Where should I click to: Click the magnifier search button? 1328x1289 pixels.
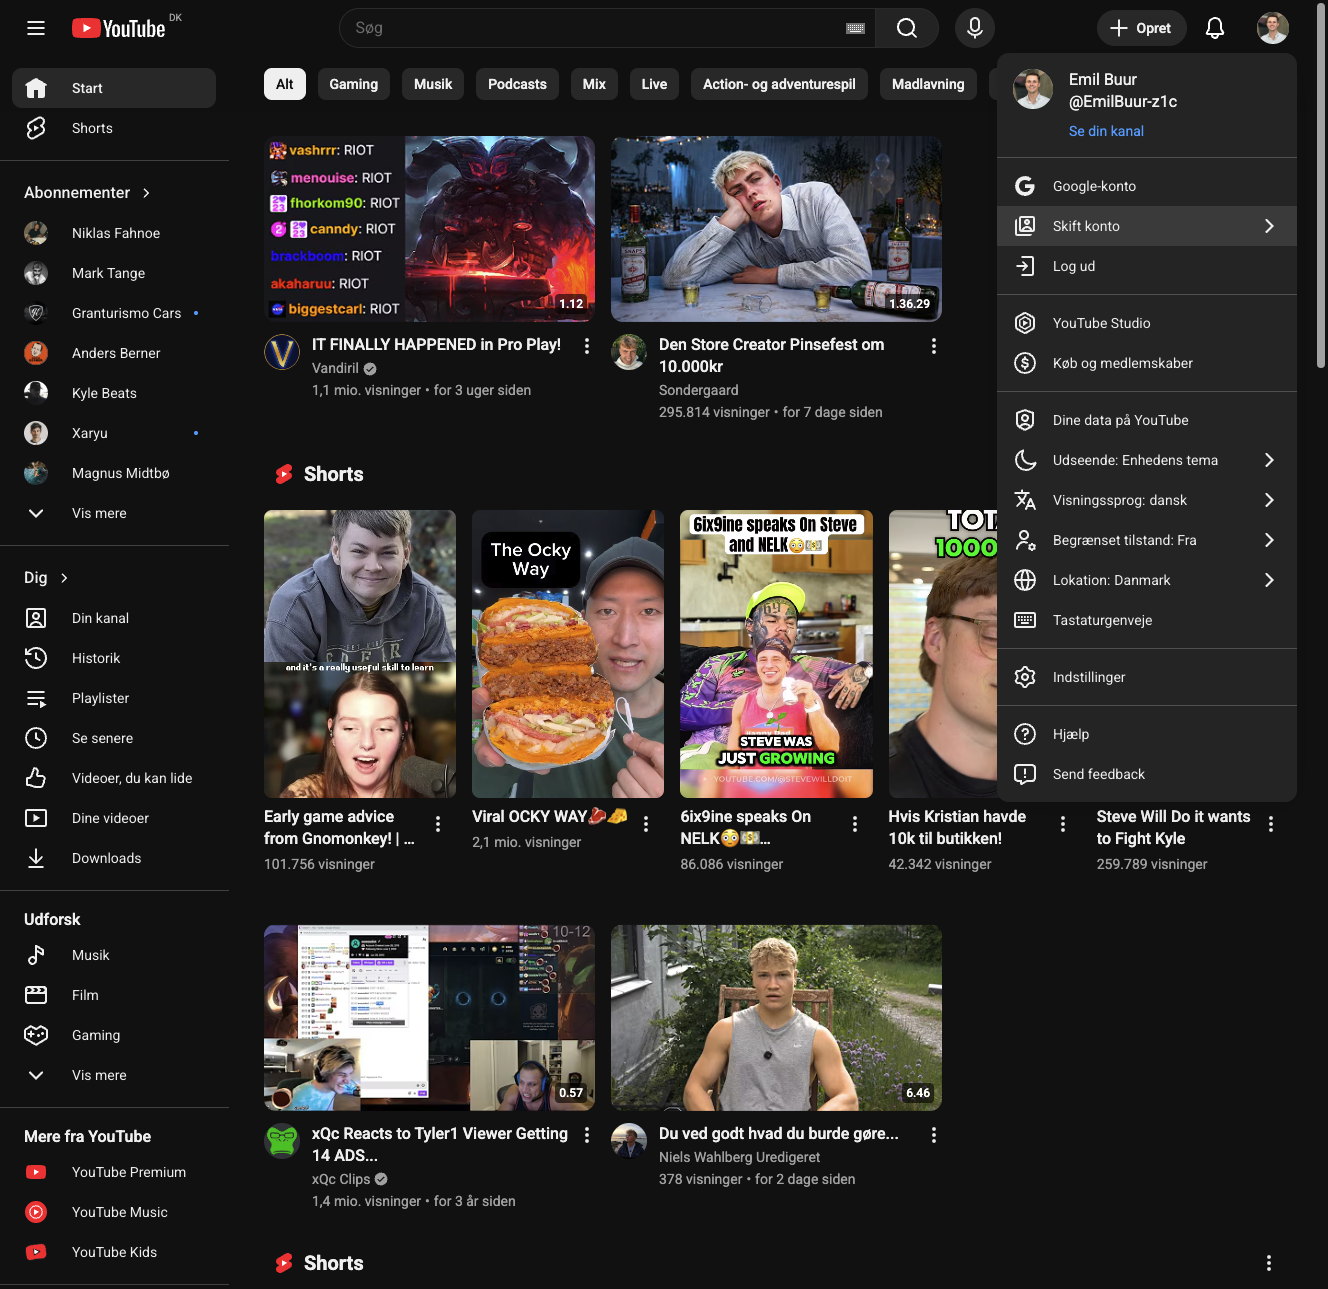pos(907,28)
